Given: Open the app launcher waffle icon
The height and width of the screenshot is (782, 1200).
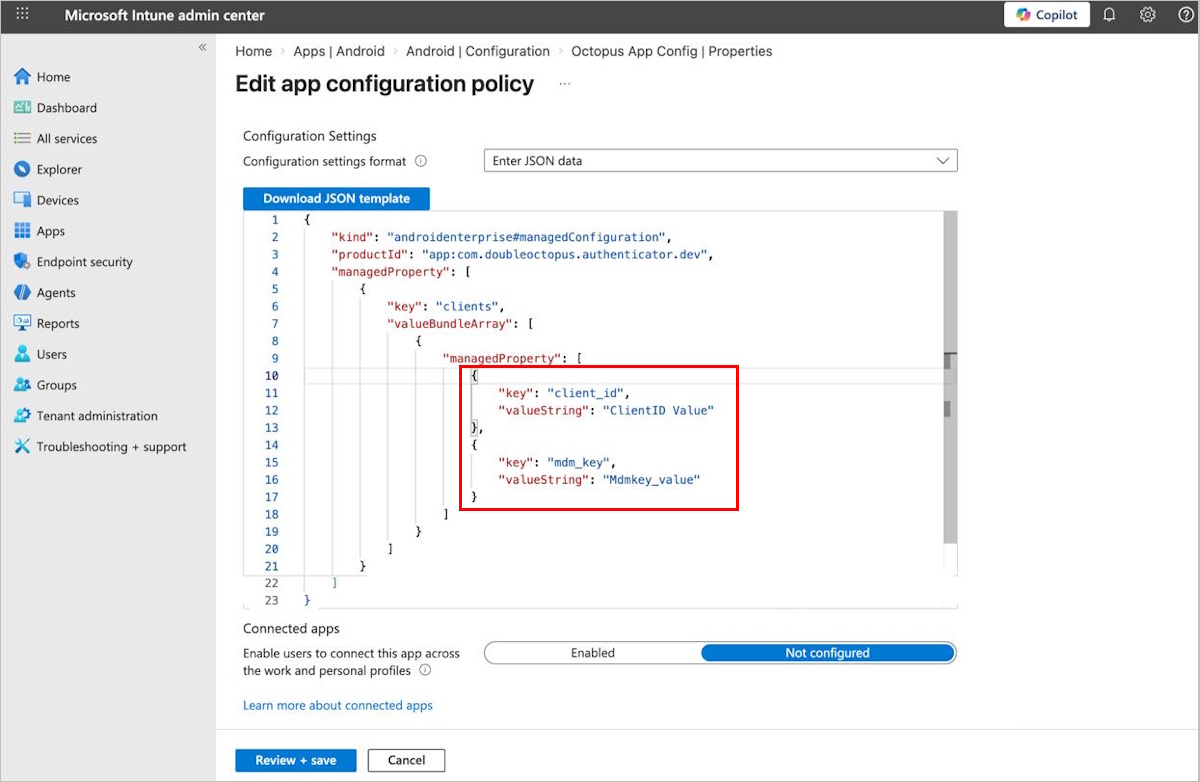Looking at the screenshot, I should (x=22, y=15).
